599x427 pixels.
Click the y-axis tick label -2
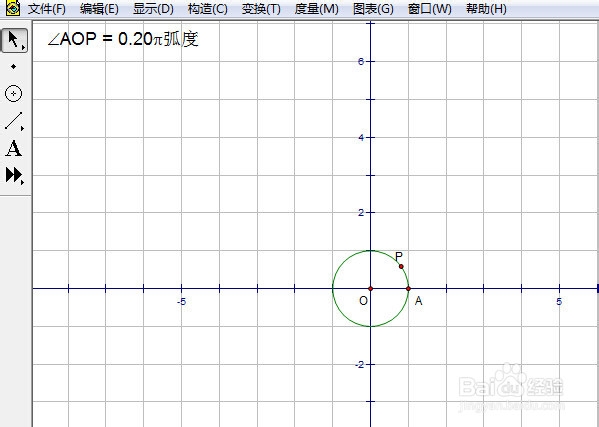tap(359, 364)
